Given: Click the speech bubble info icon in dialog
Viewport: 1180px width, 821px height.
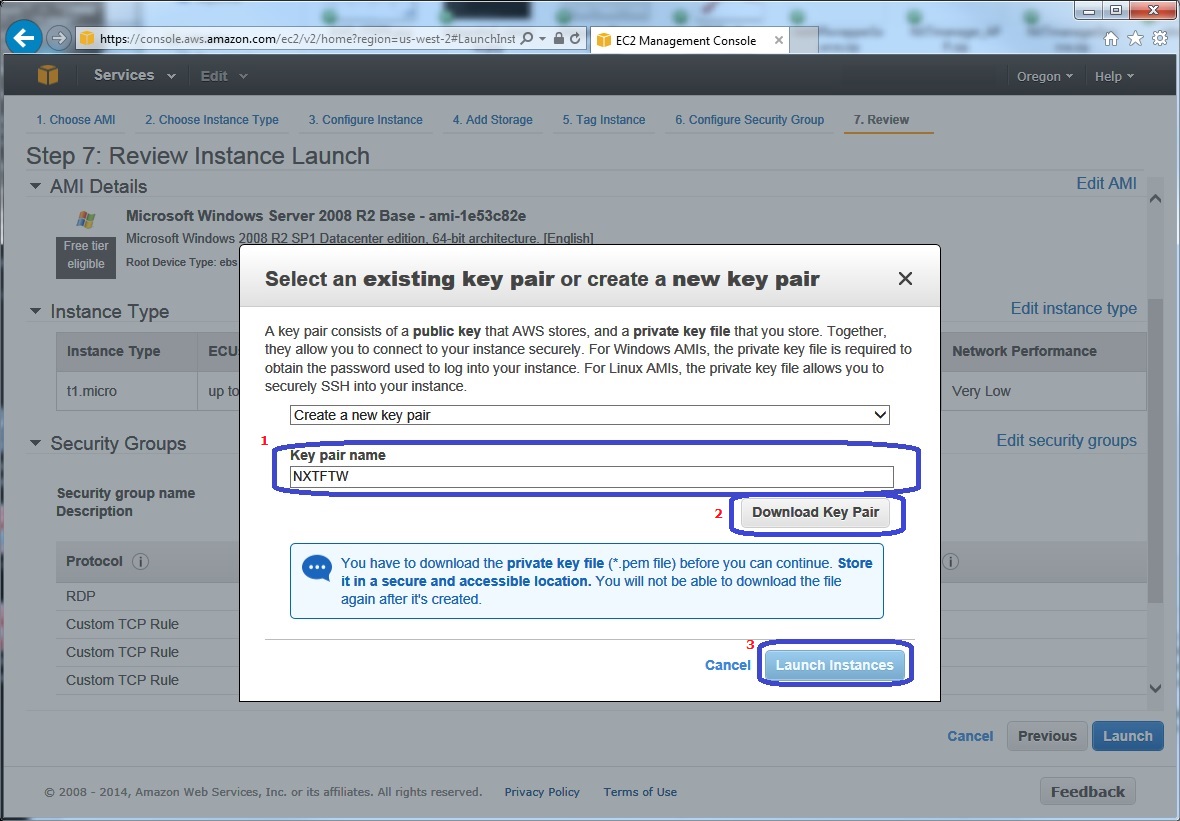Looking at the screenshot, I should point(316,569).
